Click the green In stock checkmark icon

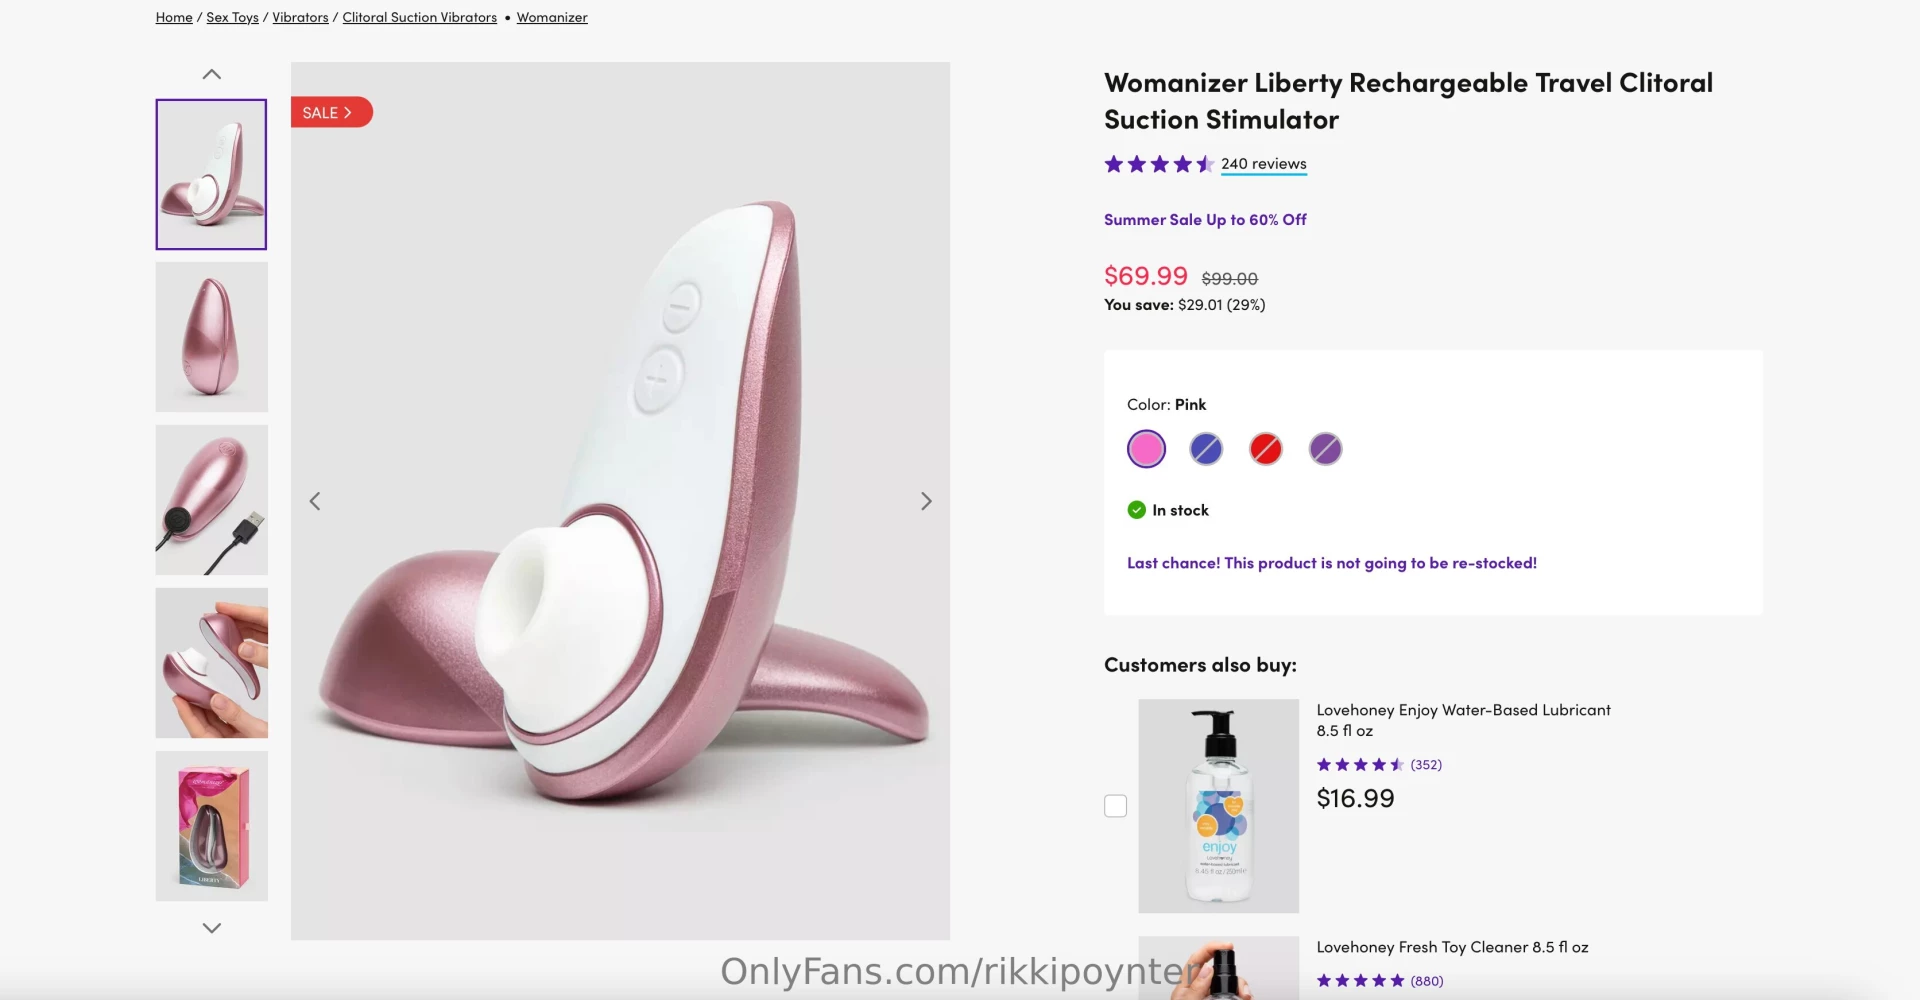1136,509
